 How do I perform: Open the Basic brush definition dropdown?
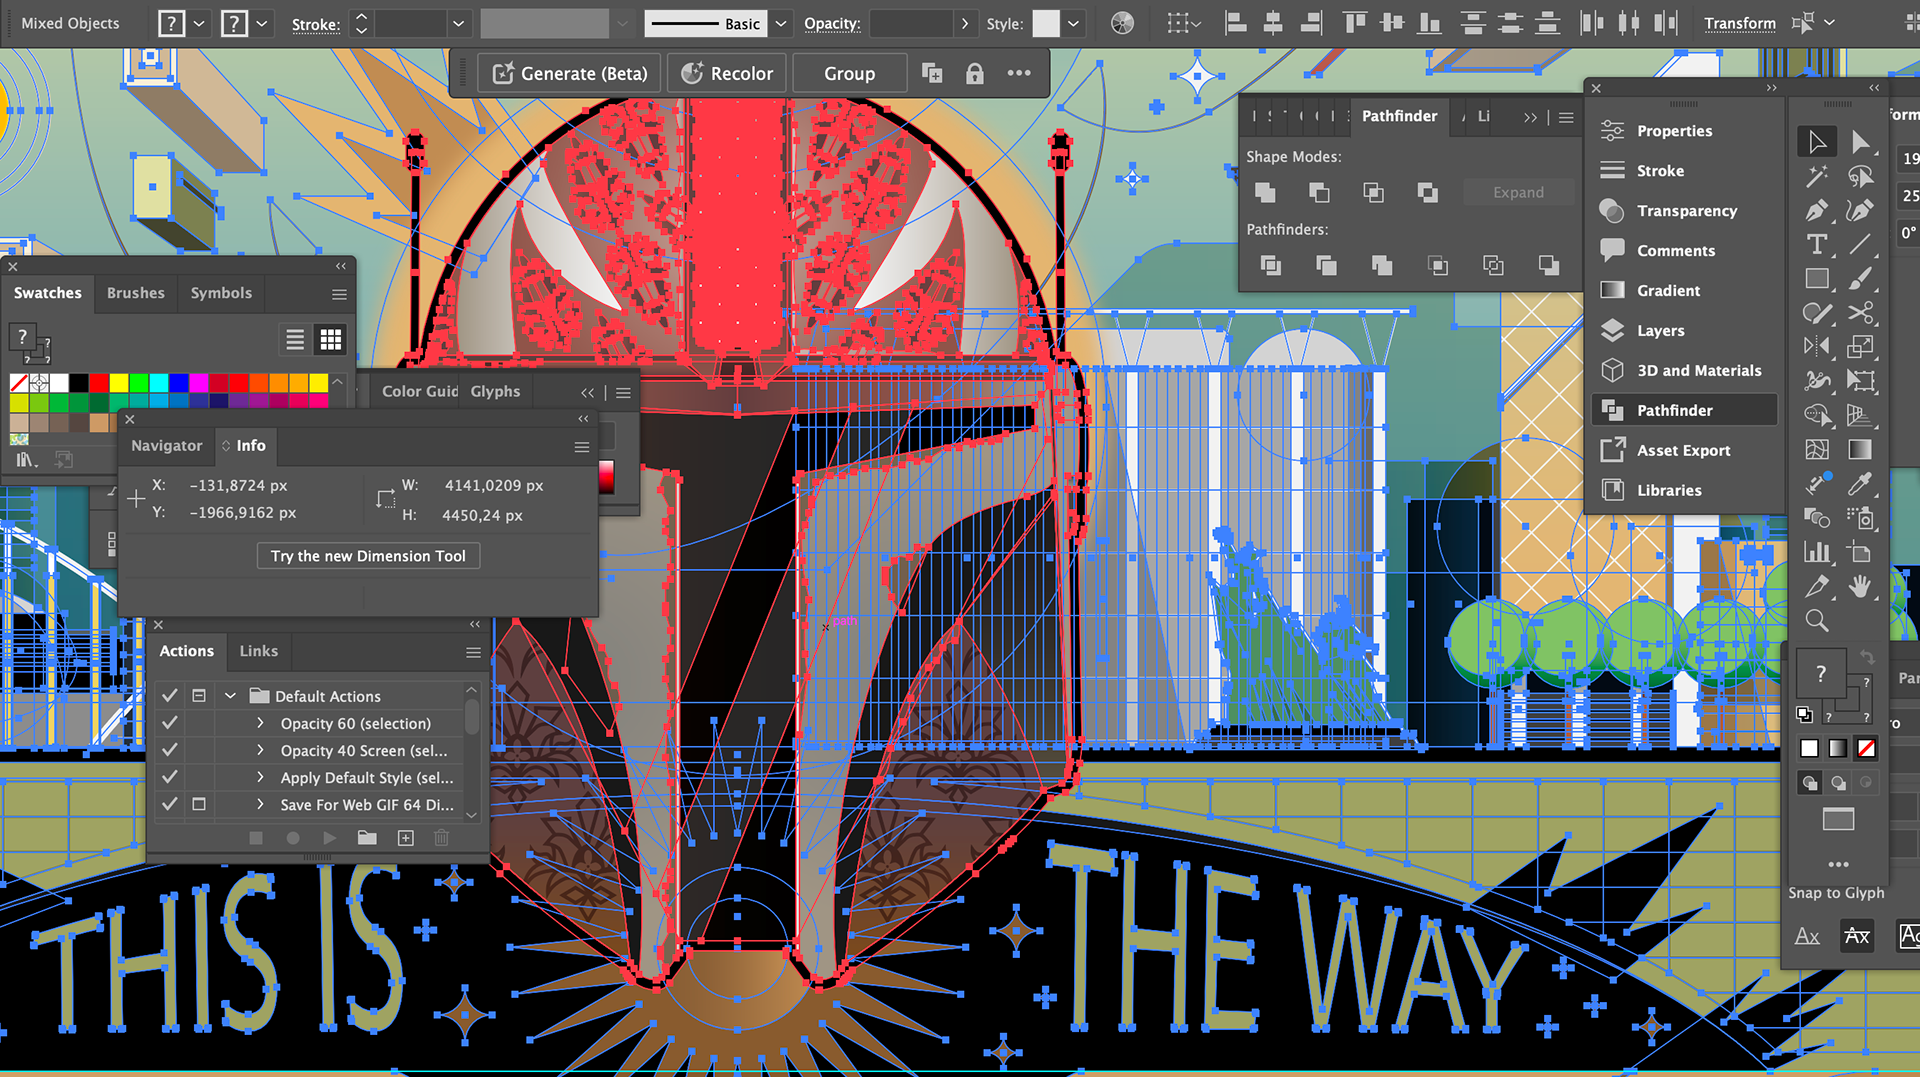pos(781,23)
